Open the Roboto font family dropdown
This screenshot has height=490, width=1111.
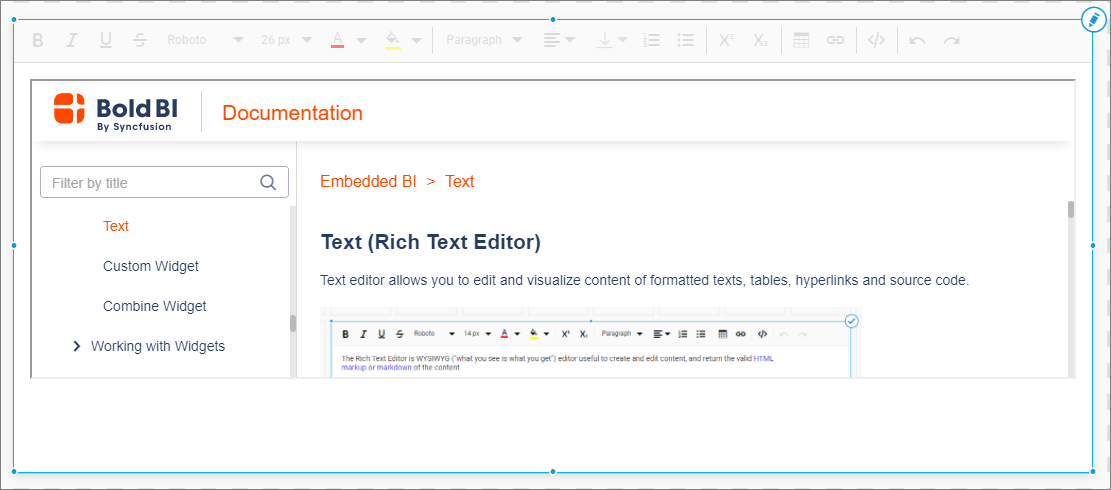point(205,40)
